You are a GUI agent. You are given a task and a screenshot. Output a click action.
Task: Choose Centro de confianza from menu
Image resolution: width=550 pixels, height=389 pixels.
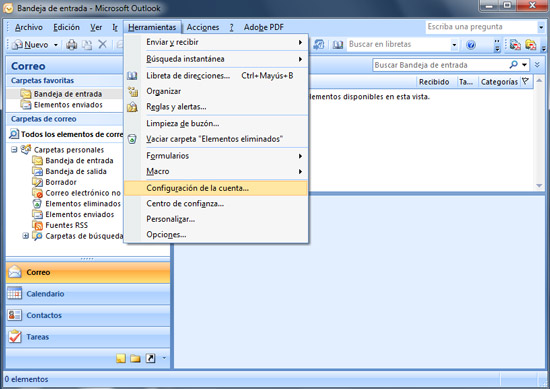pyautogui.click(x=216, y=203)
